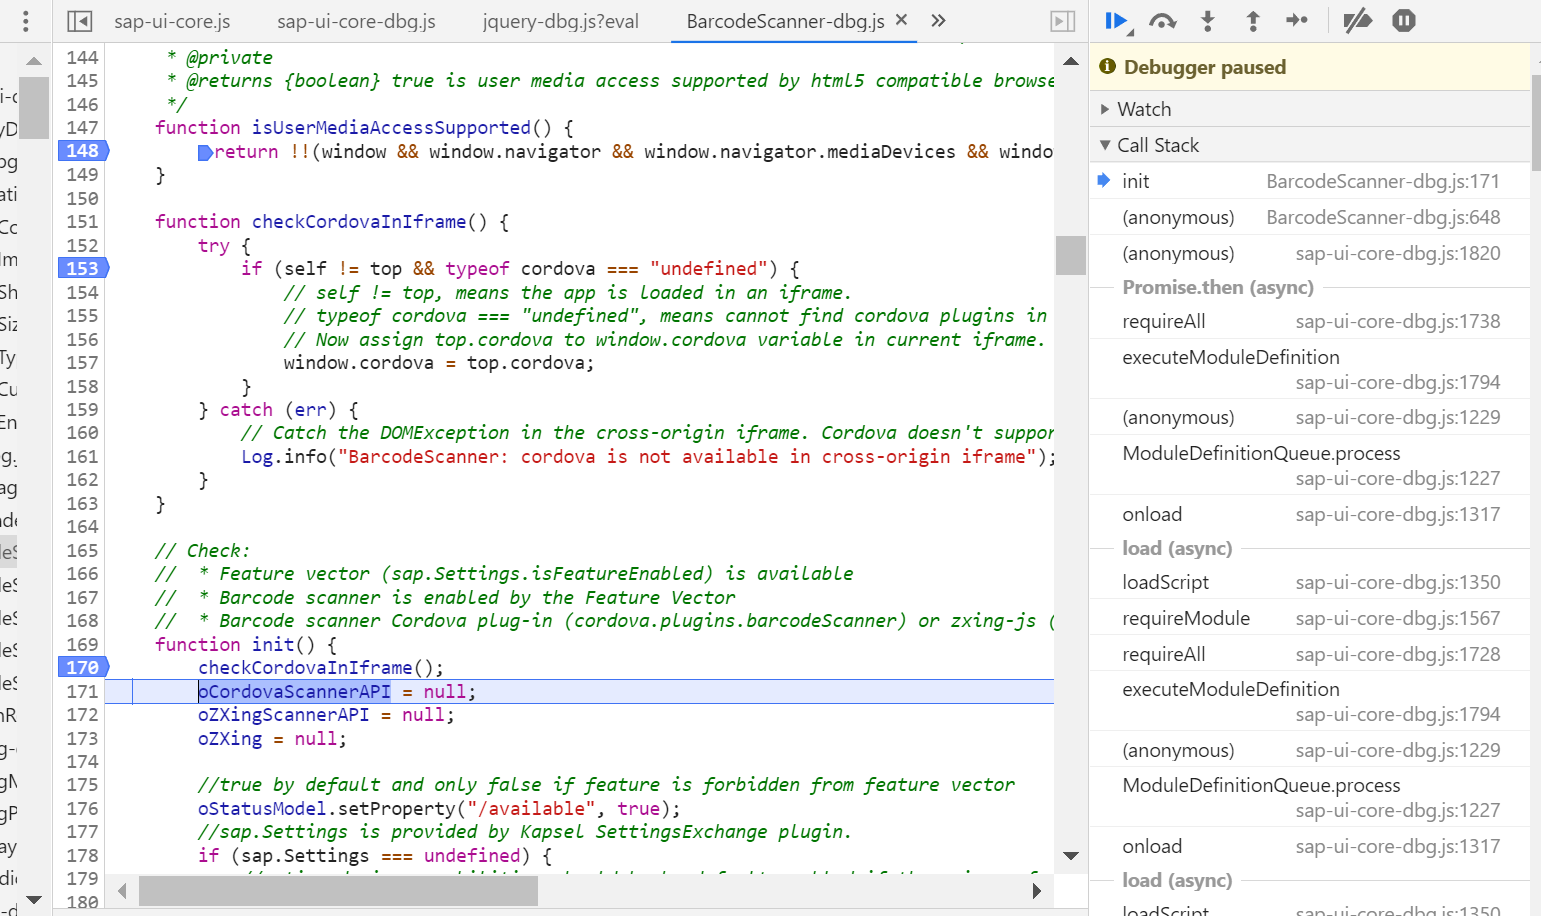The height and width of the screenshot is (916, 1541).
Task: Select the requireModule call stack frame
Action: tap(1310, 618)
